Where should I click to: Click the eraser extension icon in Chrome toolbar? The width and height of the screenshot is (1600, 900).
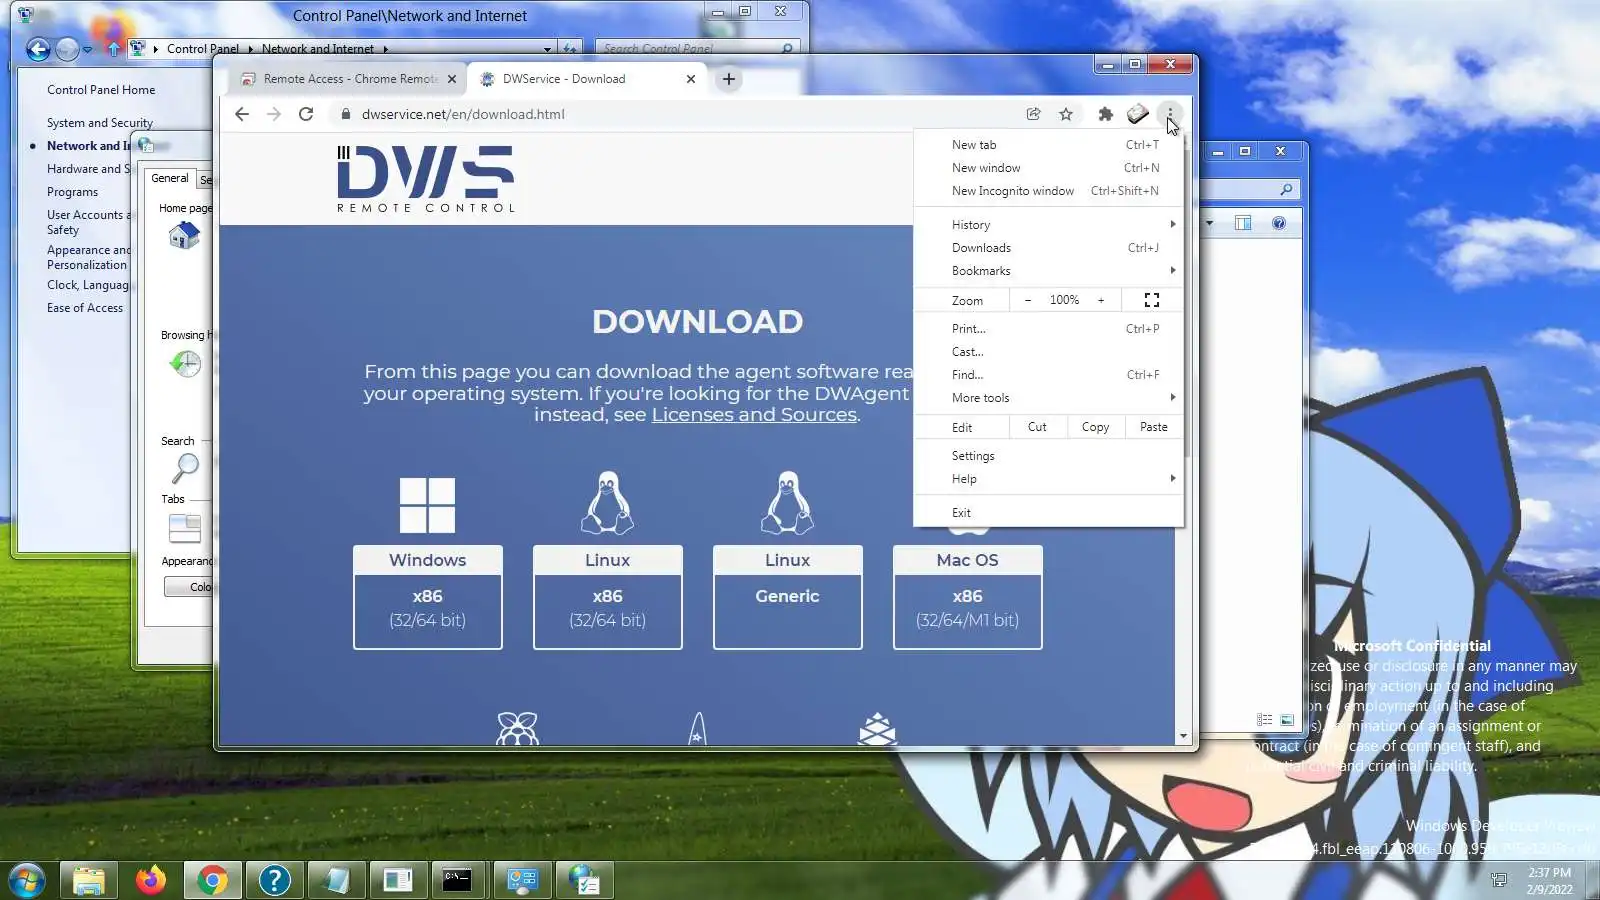[1137, 114]
